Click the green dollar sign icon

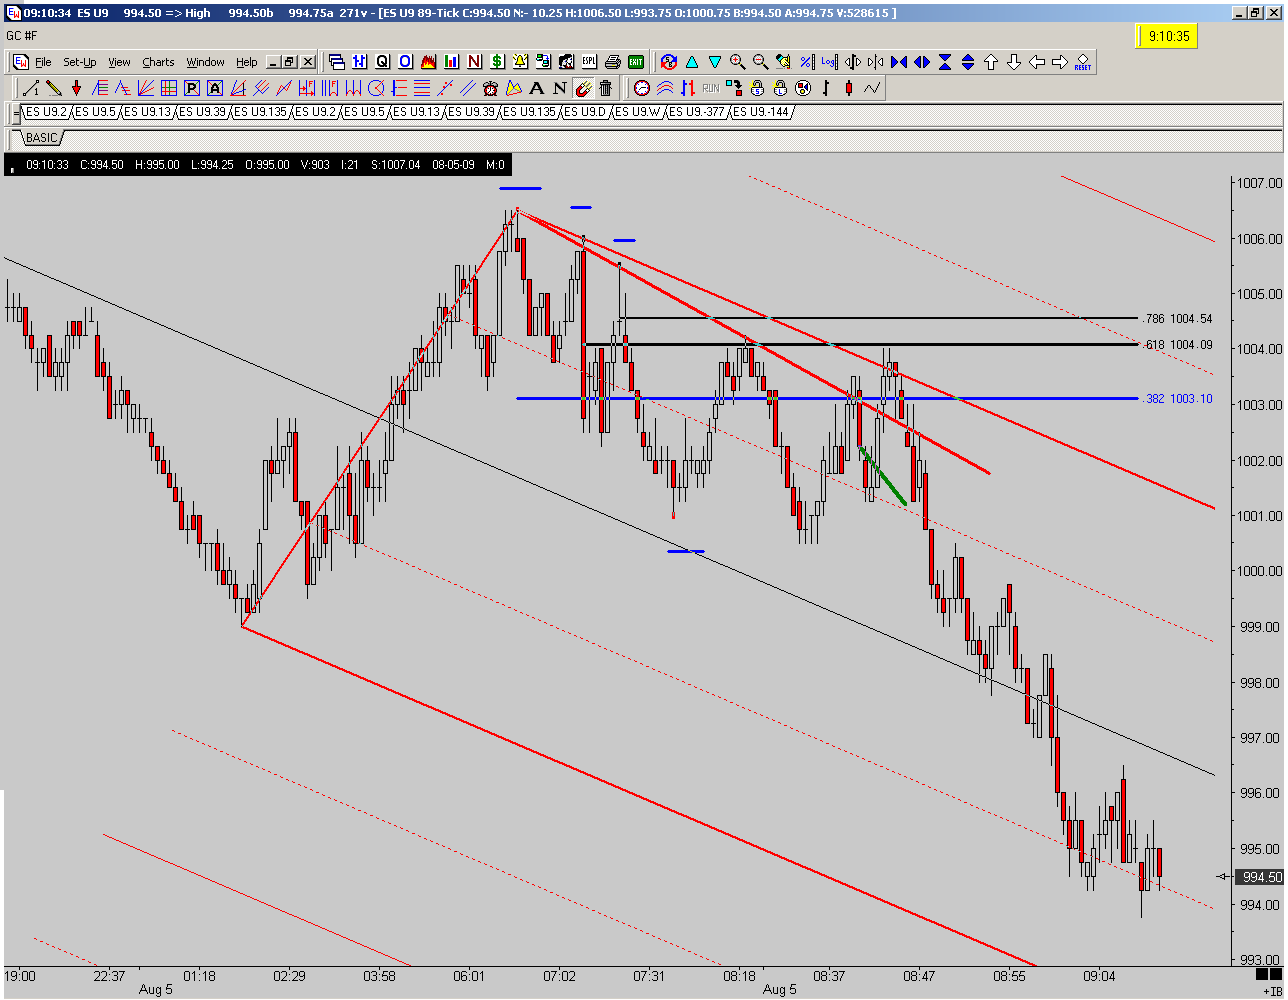[x=497, y=62]
